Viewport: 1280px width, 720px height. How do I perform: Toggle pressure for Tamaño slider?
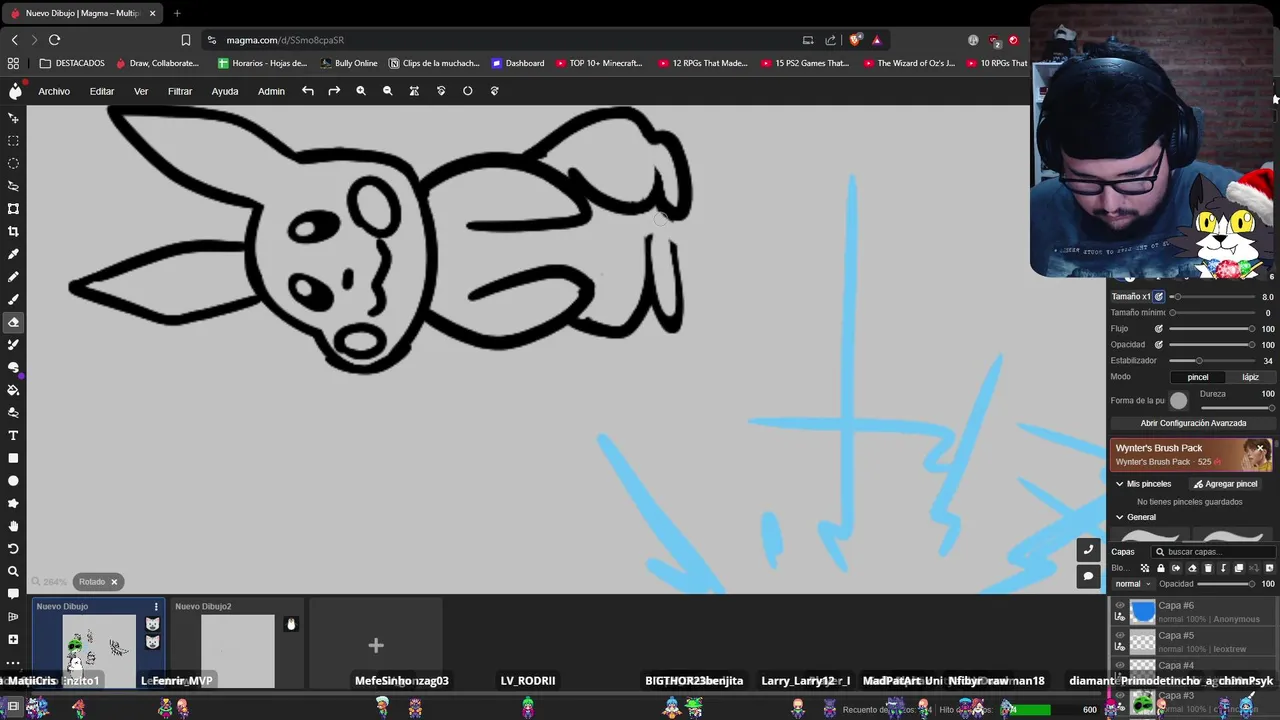(1159, 296)
